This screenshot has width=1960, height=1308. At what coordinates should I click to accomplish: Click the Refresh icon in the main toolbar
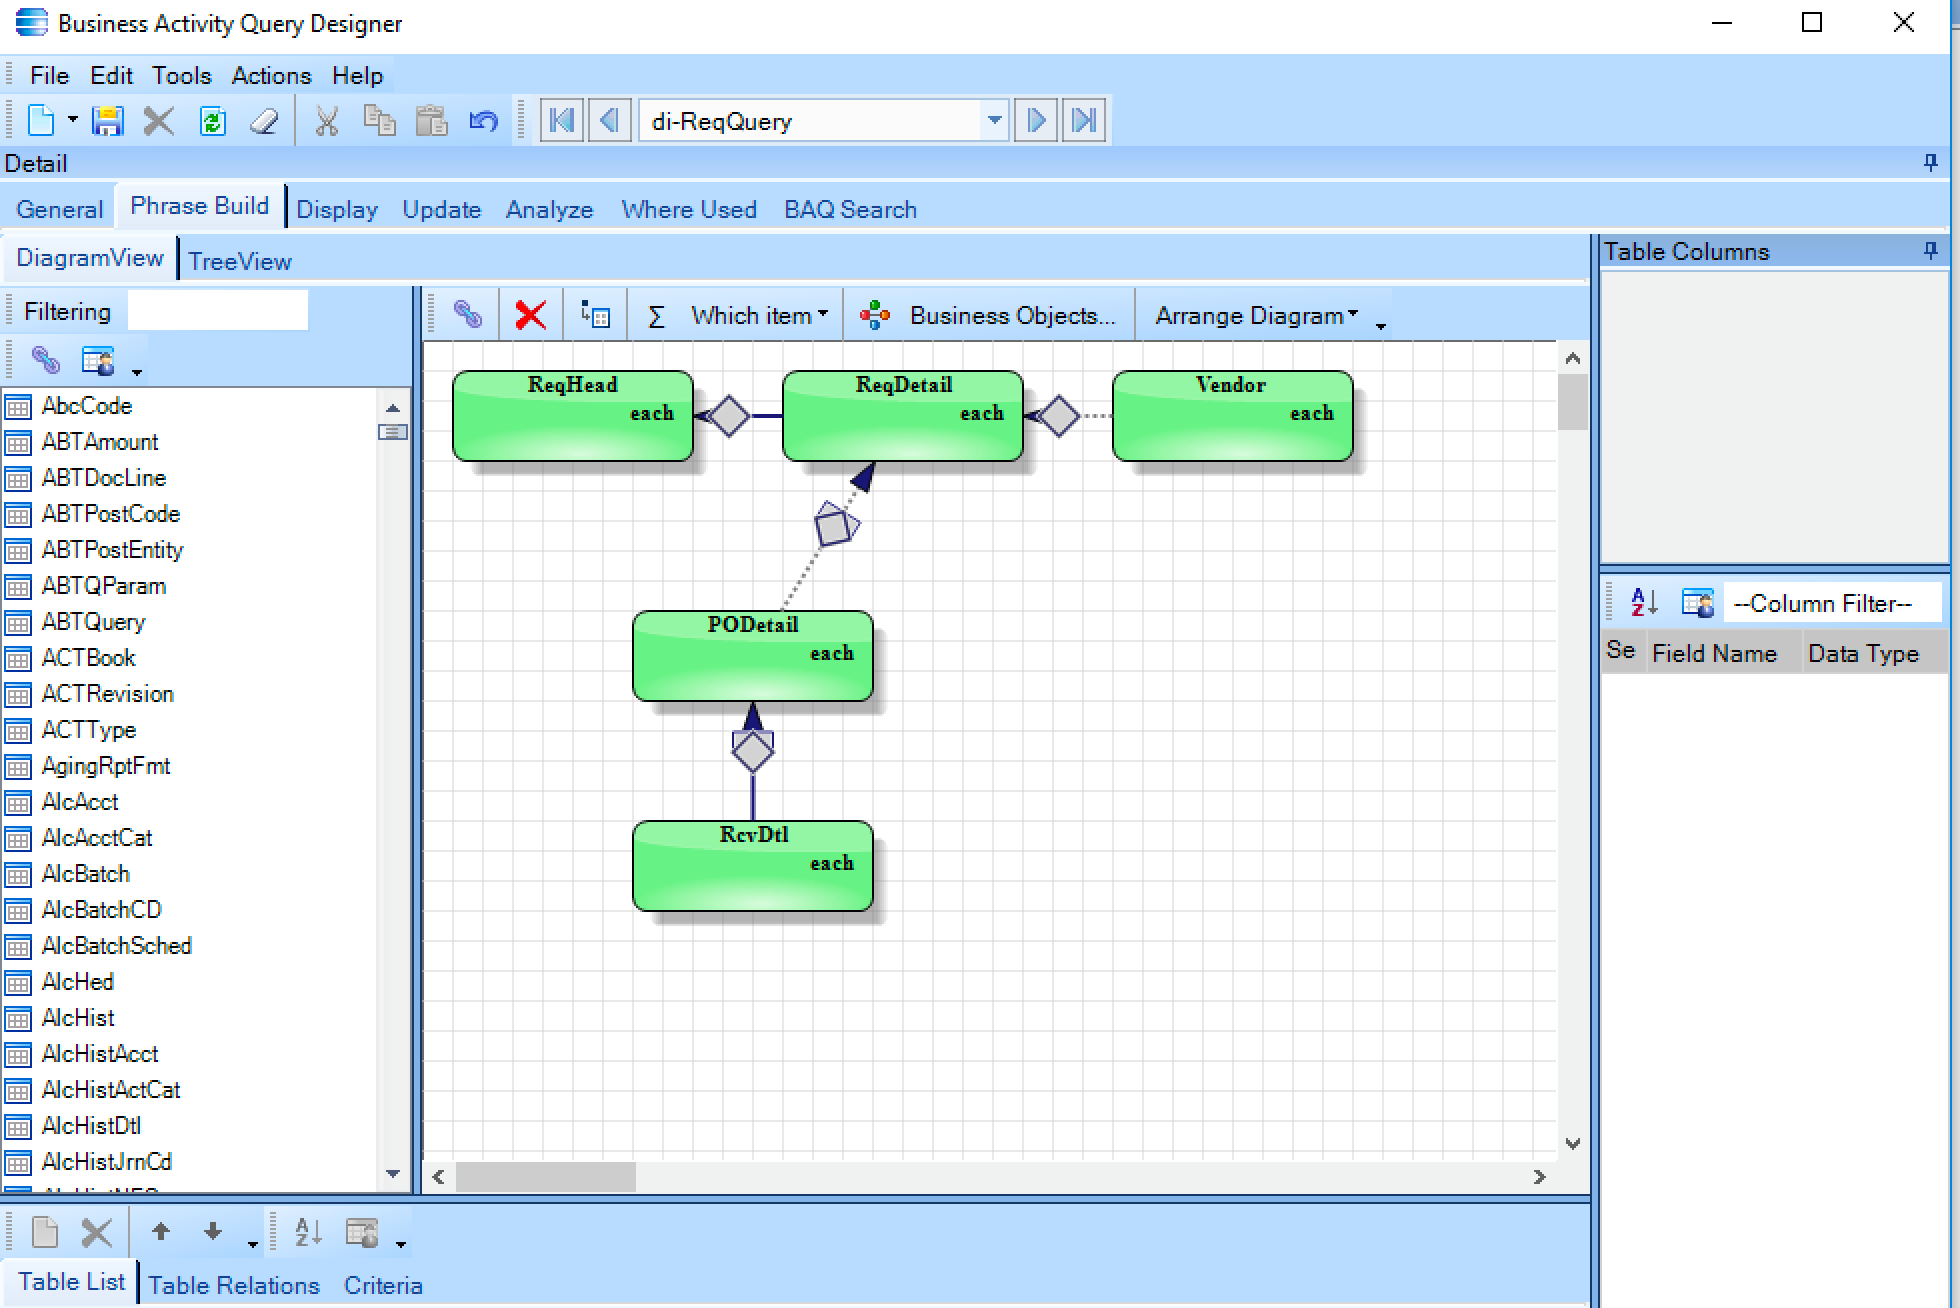(x=212, y=121)
